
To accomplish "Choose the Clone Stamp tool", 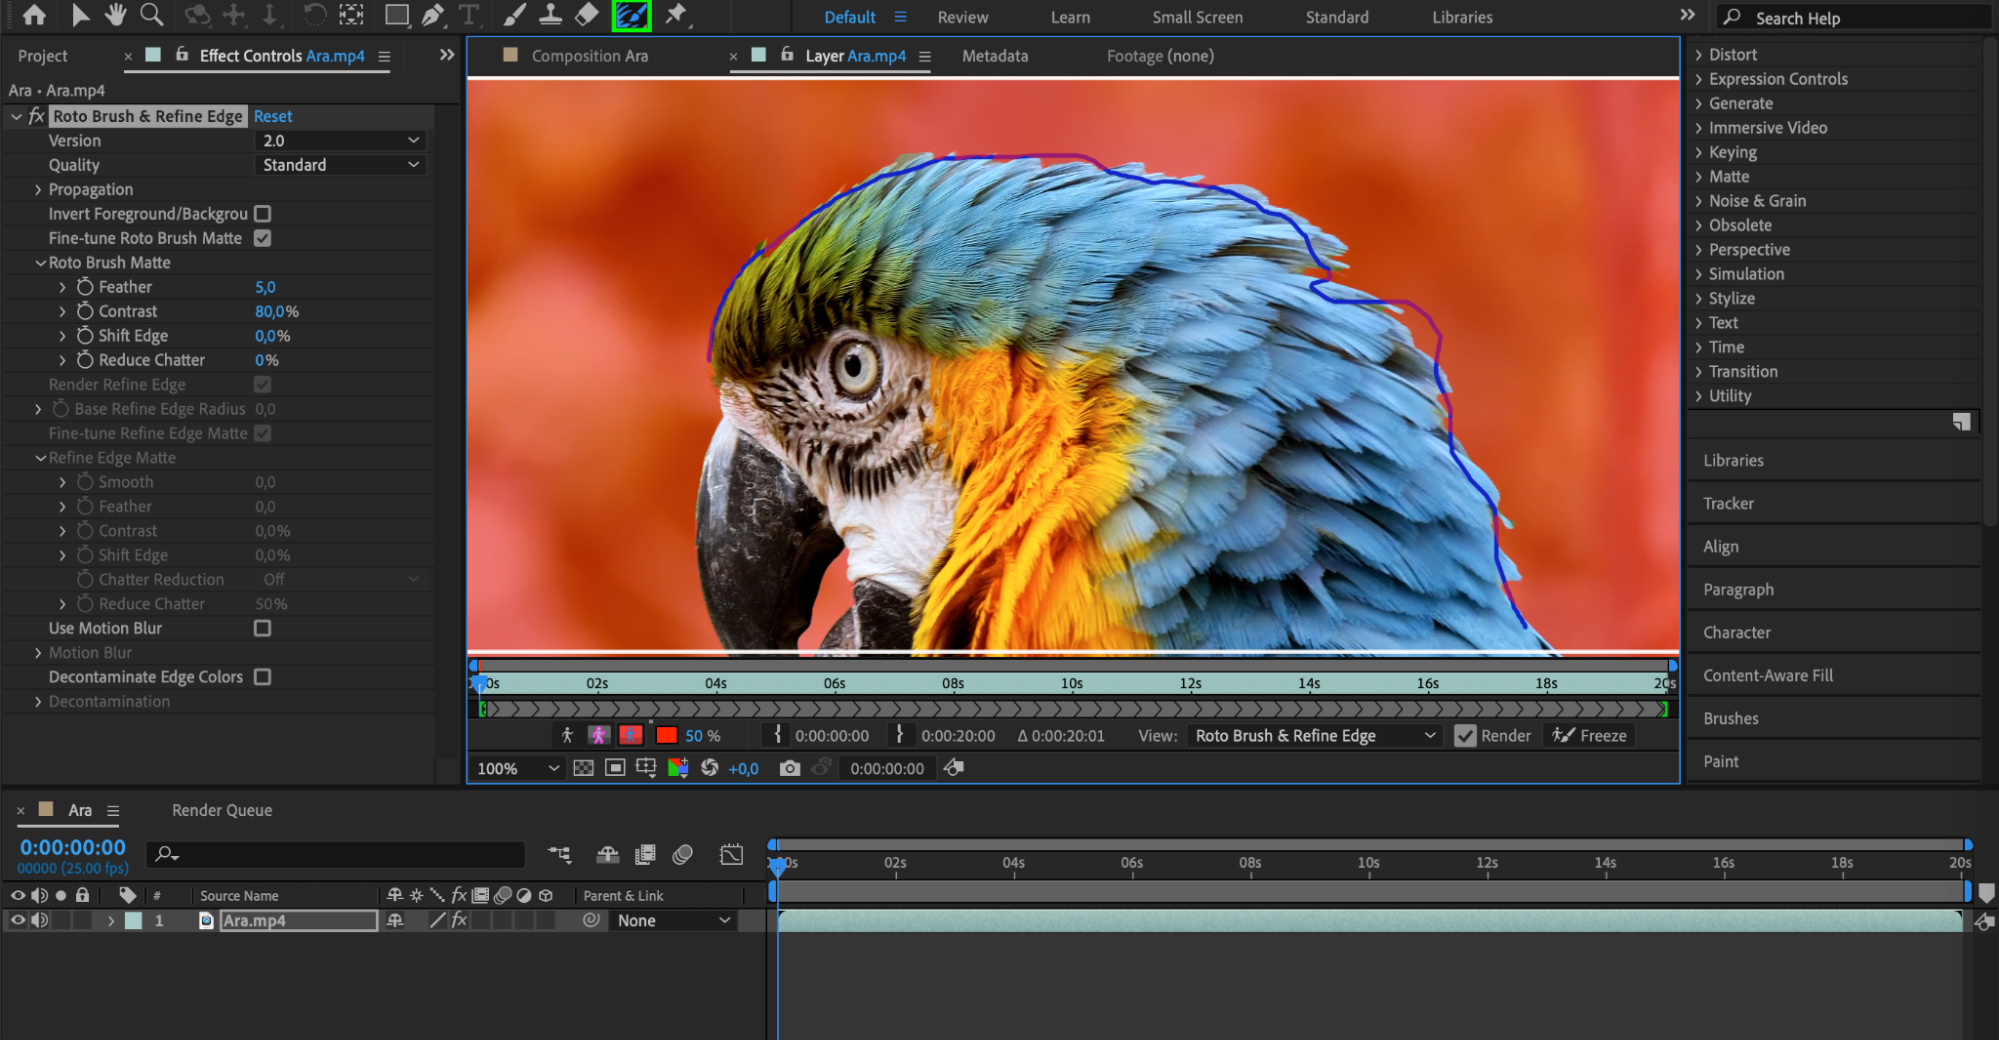I will click(550, 15).
